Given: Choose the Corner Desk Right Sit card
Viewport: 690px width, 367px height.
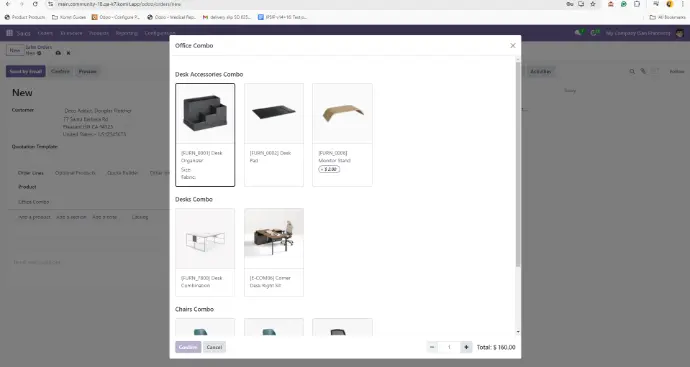Looking at the screenshot, I should (x=274, y=252).
